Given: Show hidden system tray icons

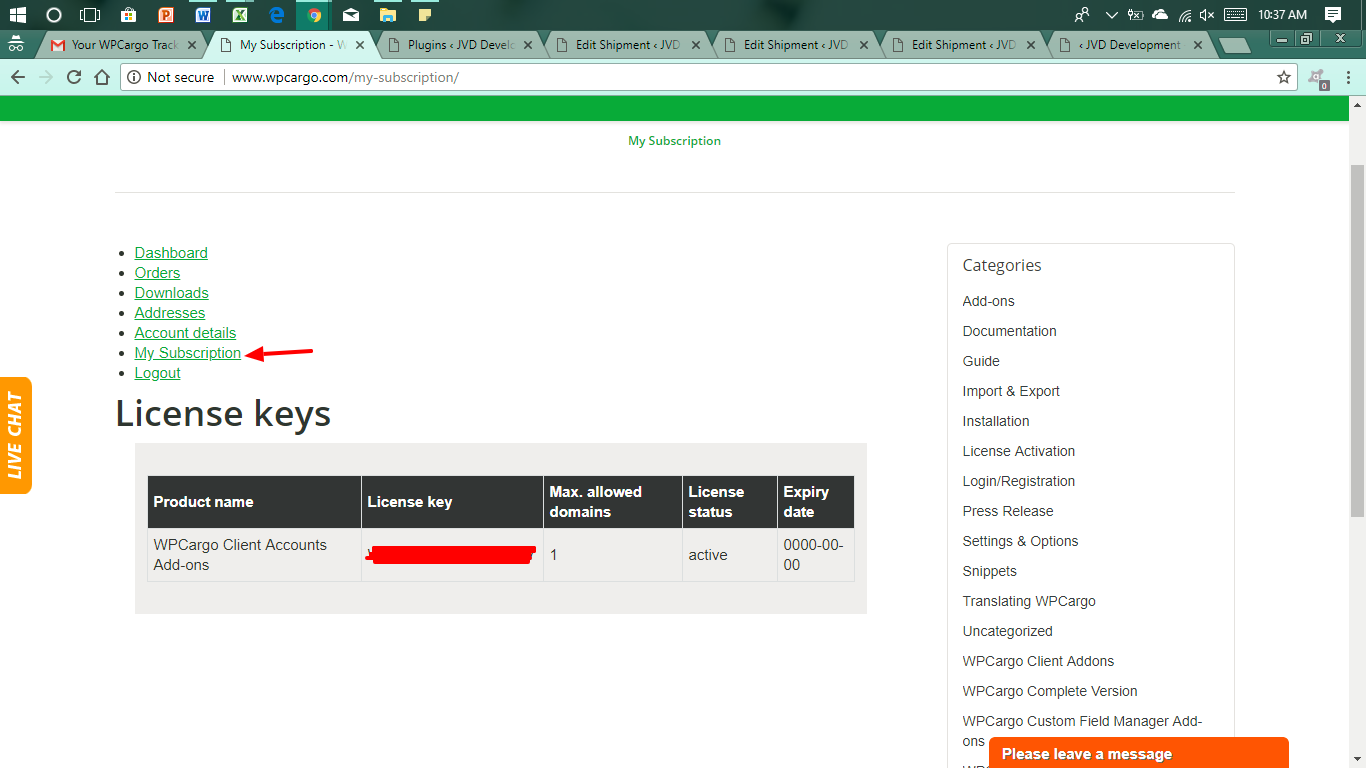Looking at the screenshot, I should tap(1112, 15).
